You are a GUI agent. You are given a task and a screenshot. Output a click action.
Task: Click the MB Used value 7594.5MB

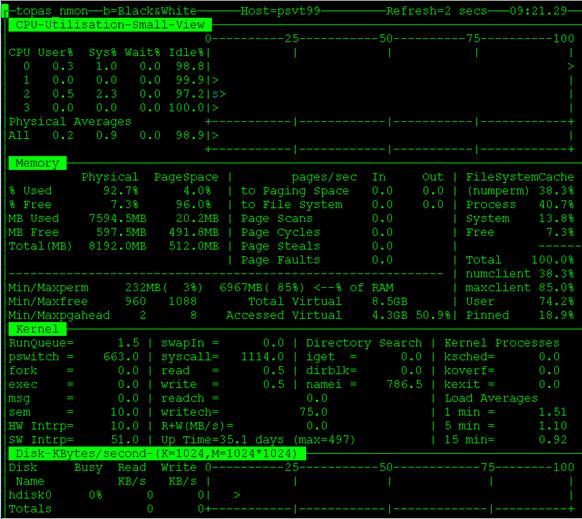click(117, 218)
